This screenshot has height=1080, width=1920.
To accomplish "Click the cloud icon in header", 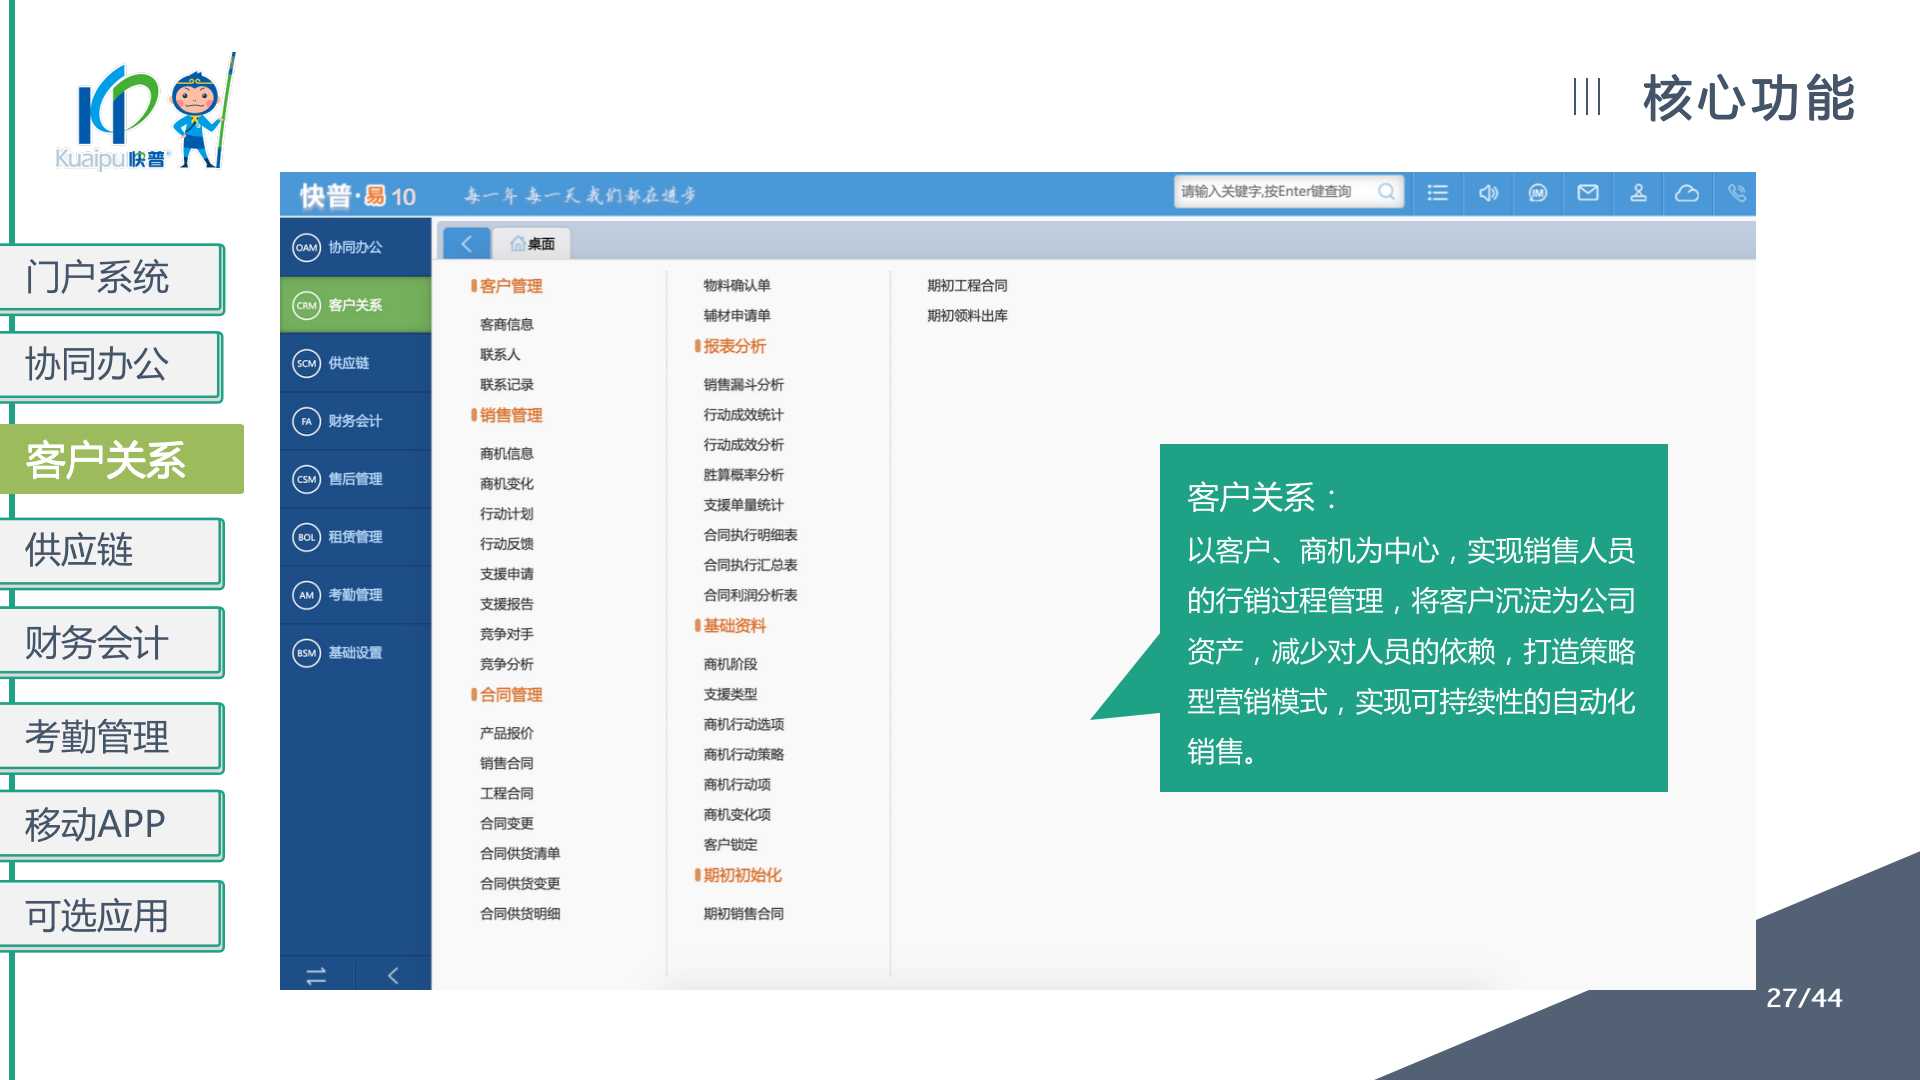I will (x=1687, y=193).
